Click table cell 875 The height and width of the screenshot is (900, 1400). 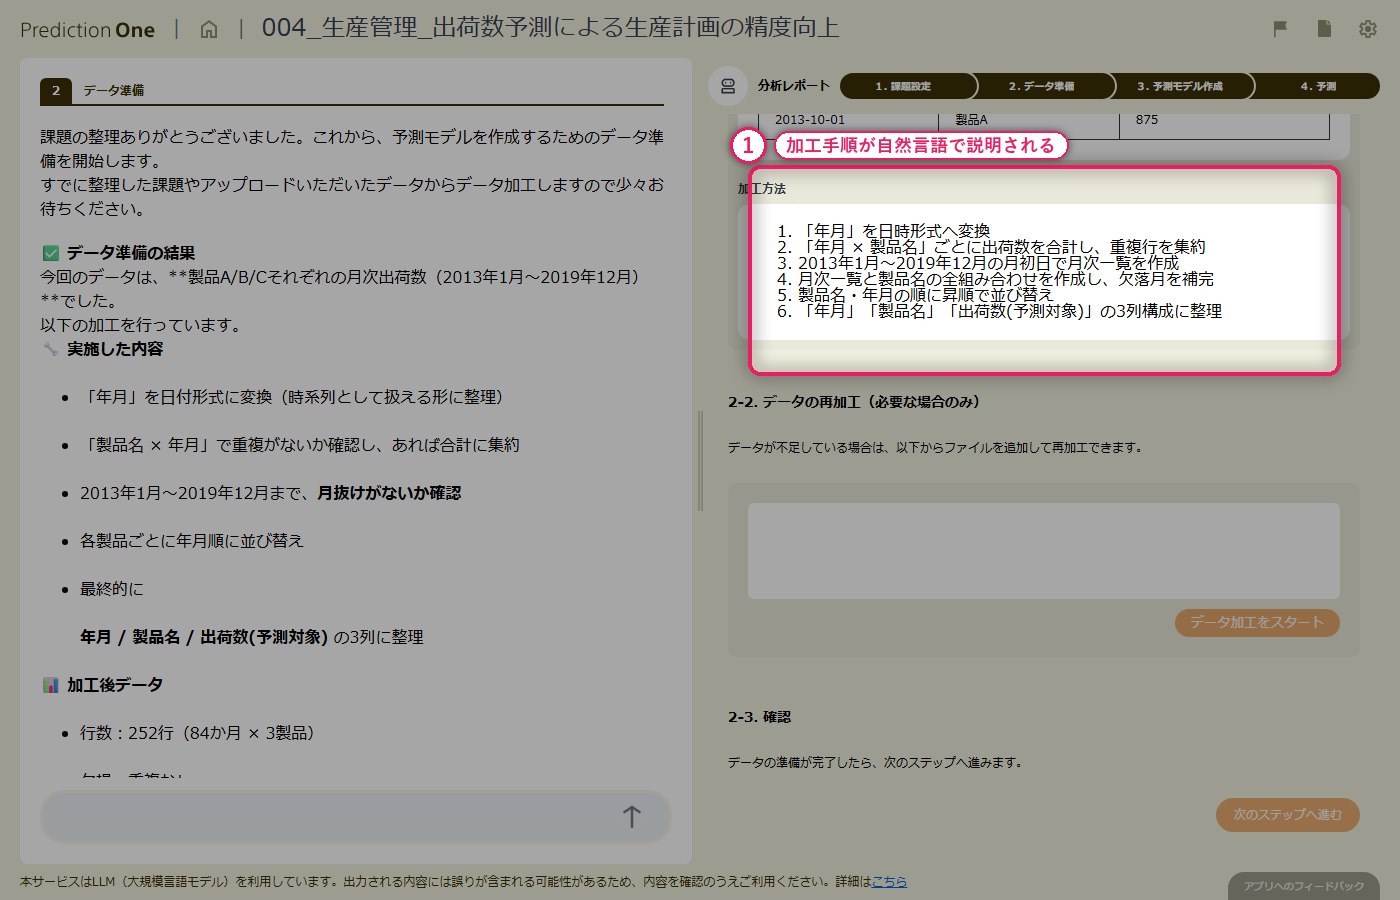(x=1146, y=120)
